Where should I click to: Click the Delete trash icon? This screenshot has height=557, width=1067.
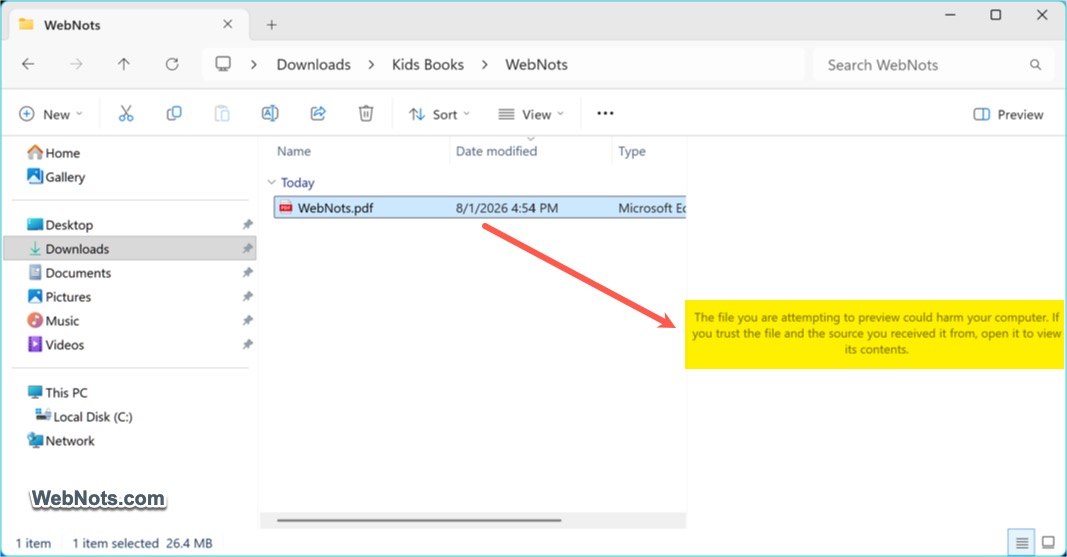(x=366, y=114)
